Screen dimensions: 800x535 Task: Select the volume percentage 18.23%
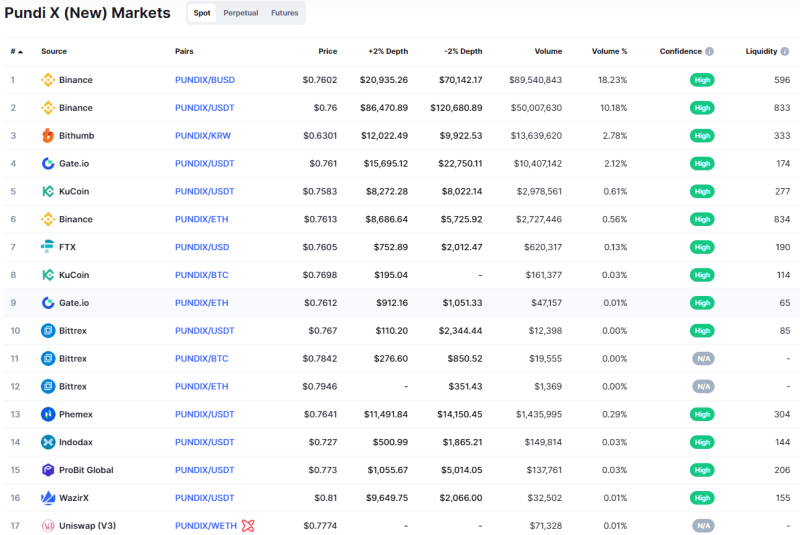coord(613,80)
